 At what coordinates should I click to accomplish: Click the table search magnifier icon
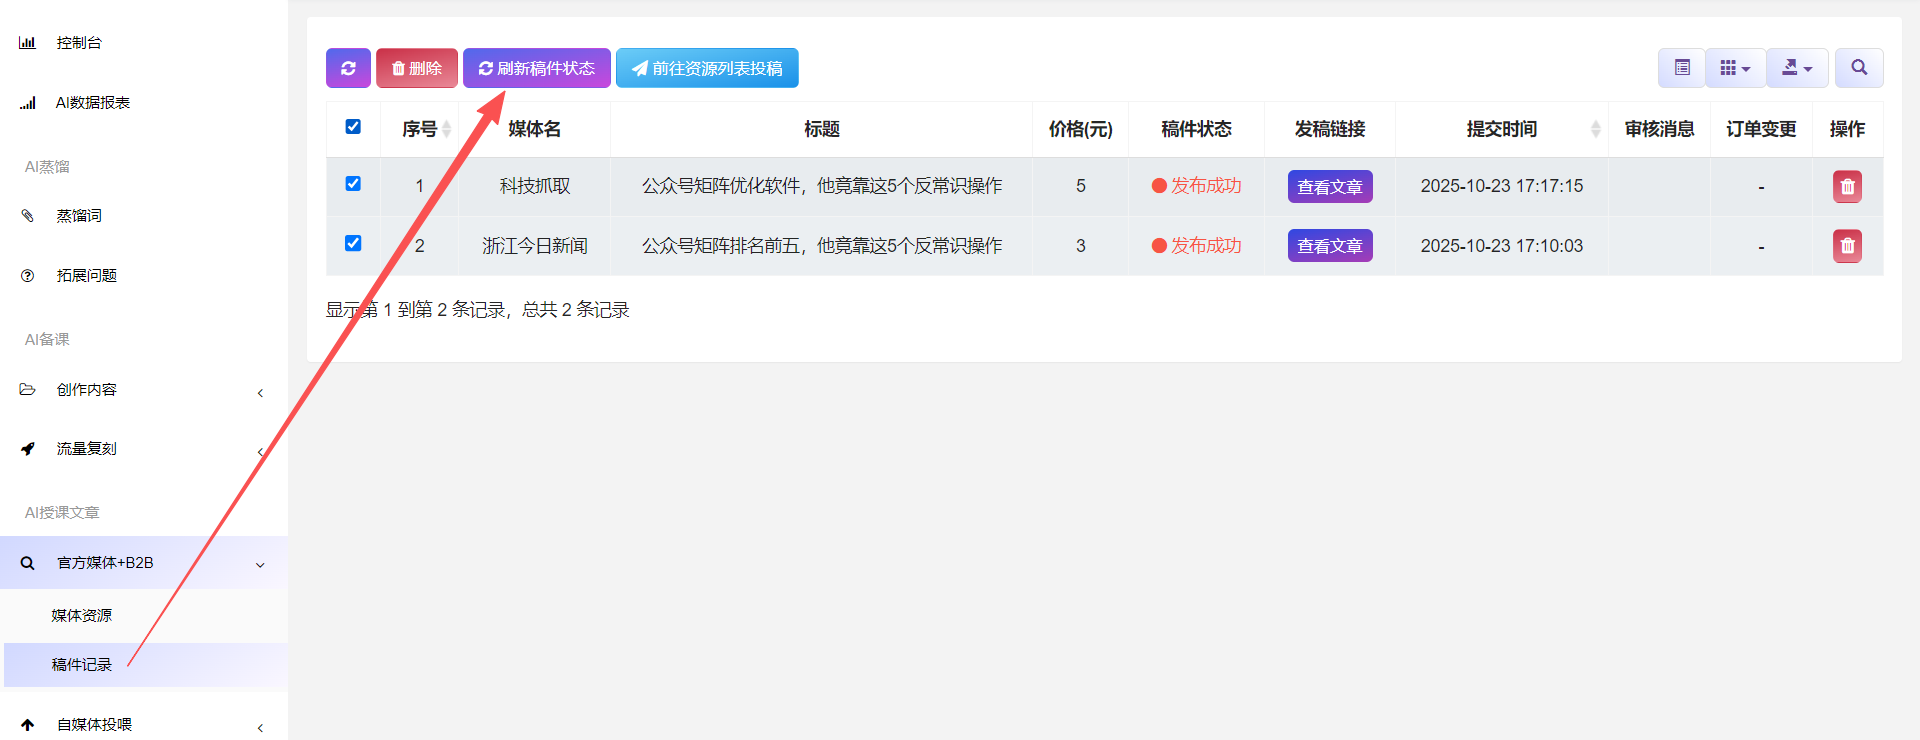point(1859,68)
